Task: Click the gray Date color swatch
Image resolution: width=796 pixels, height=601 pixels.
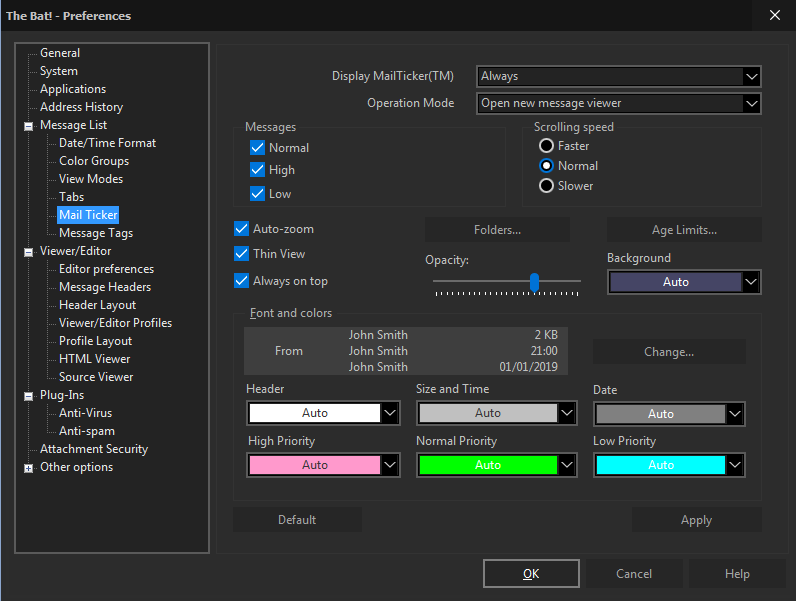Action: pos(660,414)
